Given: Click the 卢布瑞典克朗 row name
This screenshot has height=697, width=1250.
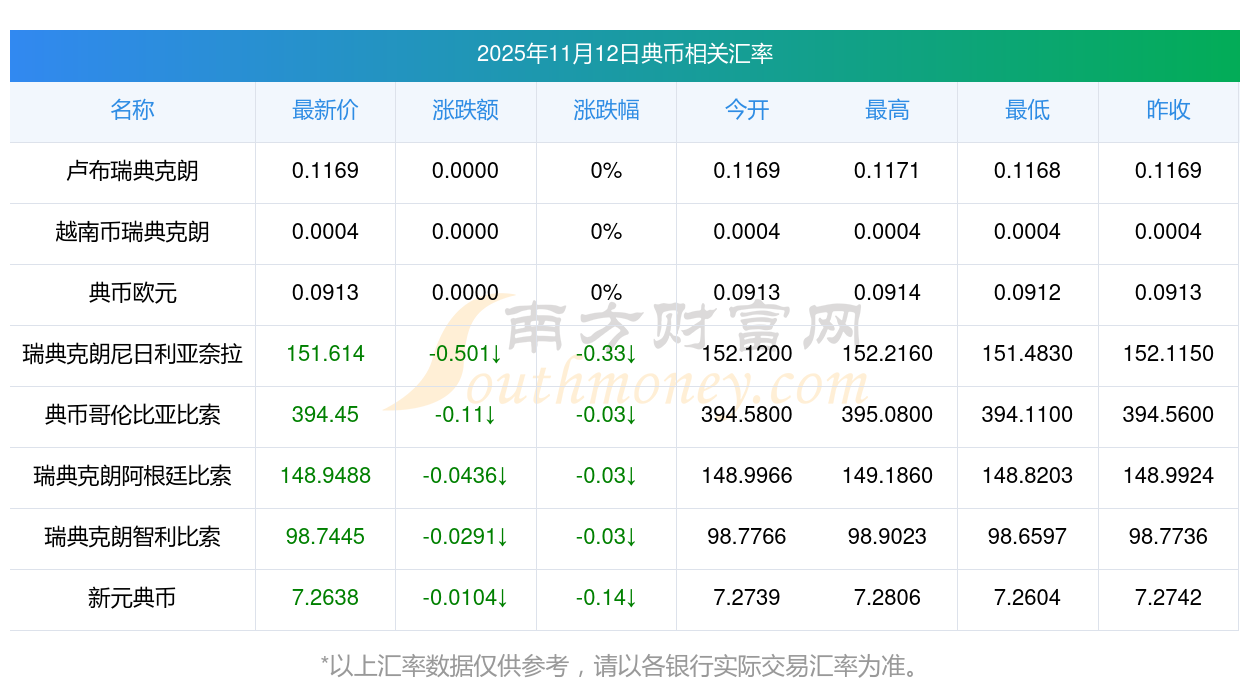Looking at the screenshot, I should pos(132,171).
